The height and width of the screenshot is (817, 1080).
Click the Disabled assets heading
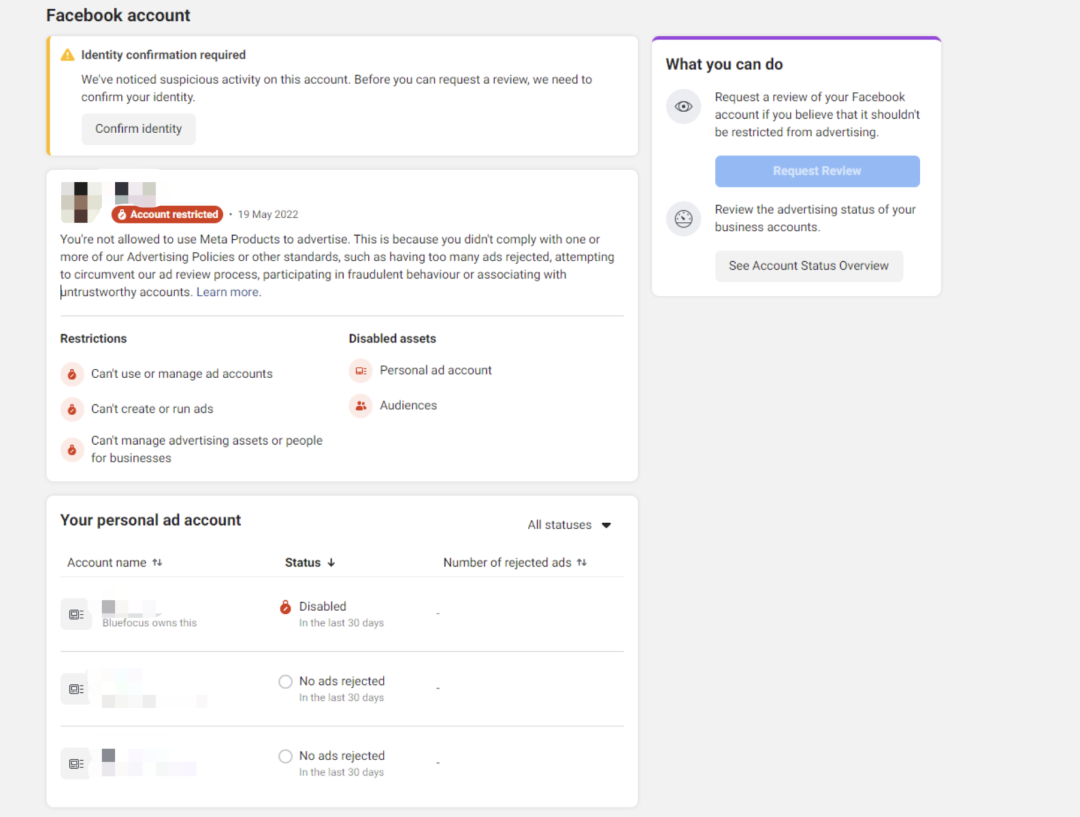point(392,339)
